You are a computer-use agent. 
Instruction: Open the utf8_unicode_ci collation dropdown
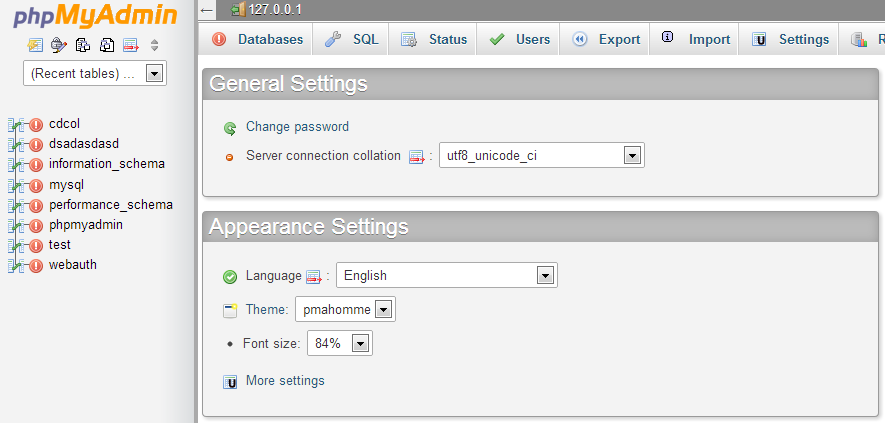(542, 155)
